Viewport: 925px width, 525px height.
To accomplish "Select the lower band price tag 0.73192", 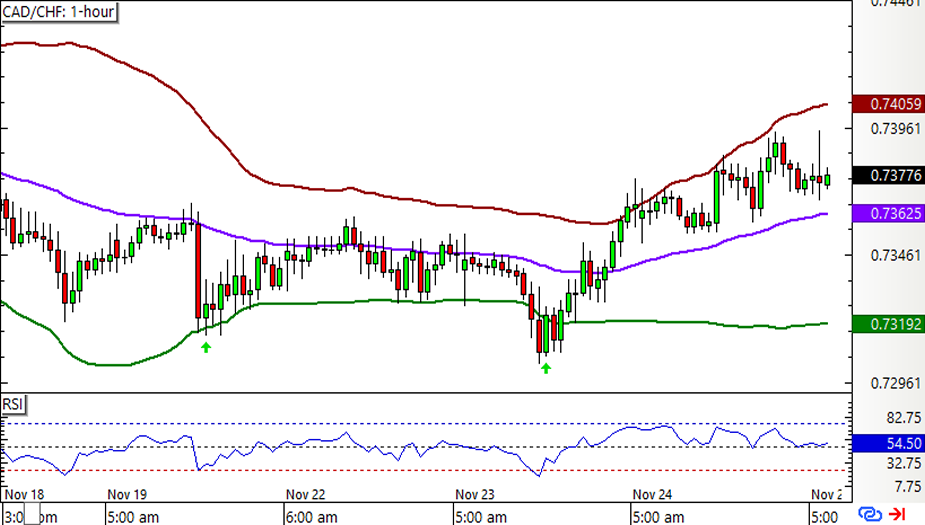I will 888,324.
